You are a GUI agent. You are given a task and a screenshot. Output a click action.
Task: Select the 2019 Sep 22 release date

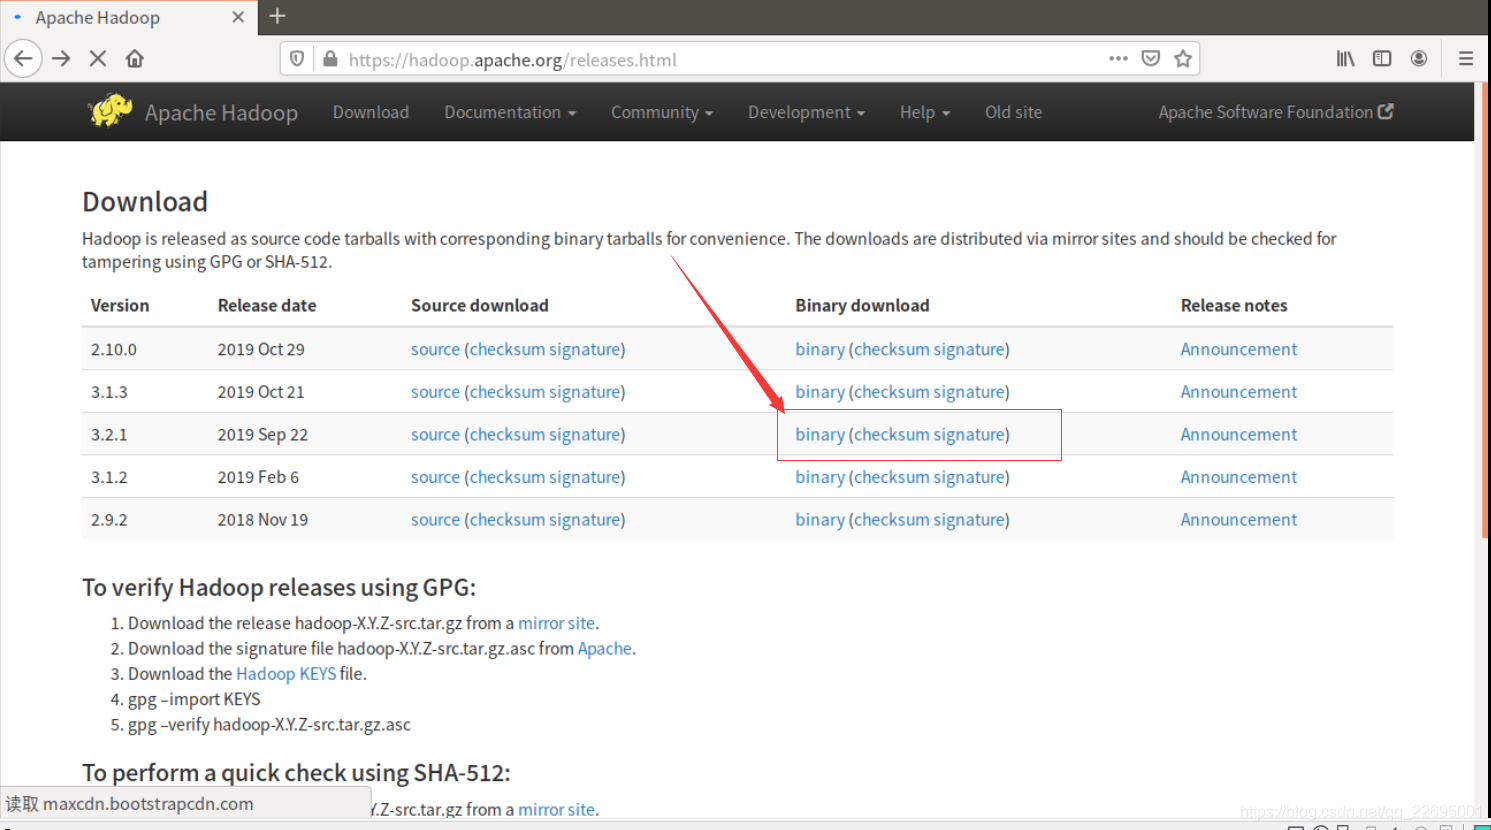(x=263, y=435)
